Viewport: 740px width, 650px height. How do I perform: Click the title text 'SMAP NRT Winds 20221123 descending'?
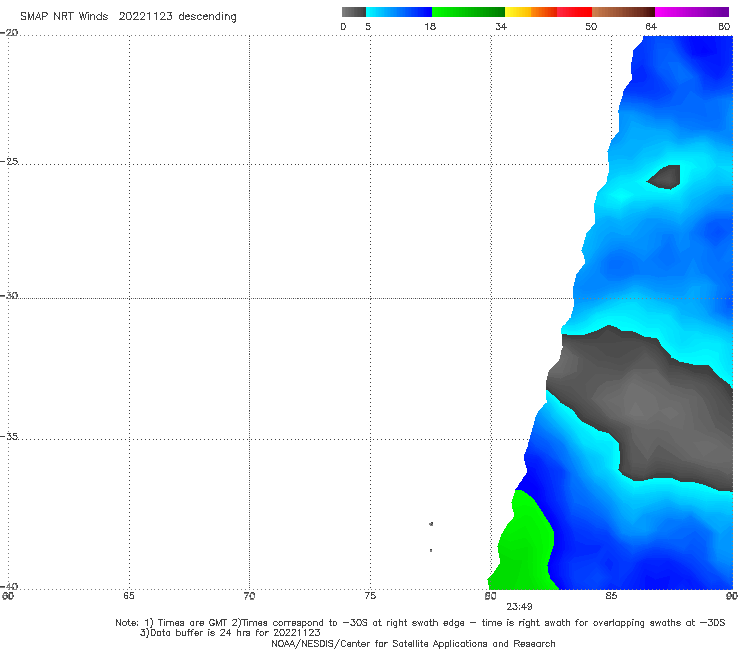click(x=128, y=17)
